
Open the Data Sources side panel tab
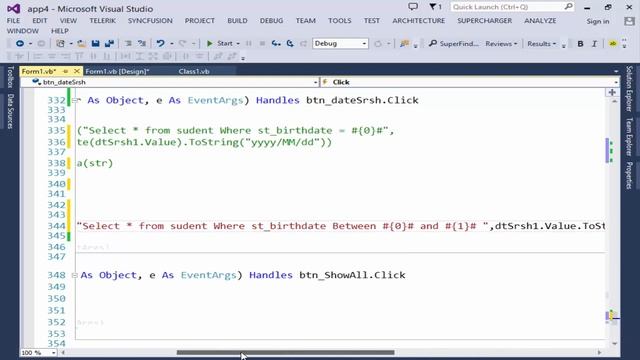[x=11, y=111]
